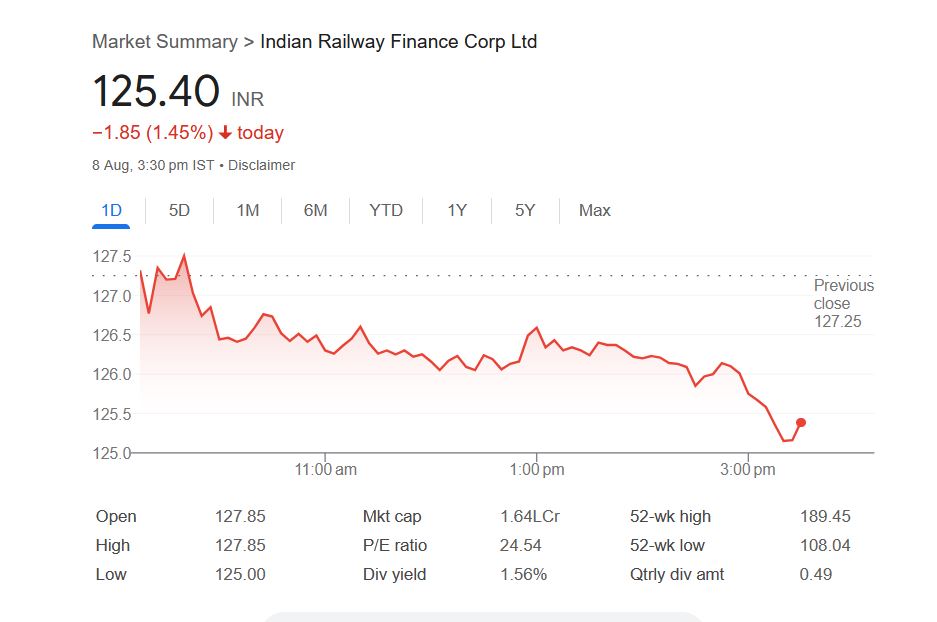The image size is (937, 622).
Task: Switch to the 5D chart tab
Action: click(179, 210)
